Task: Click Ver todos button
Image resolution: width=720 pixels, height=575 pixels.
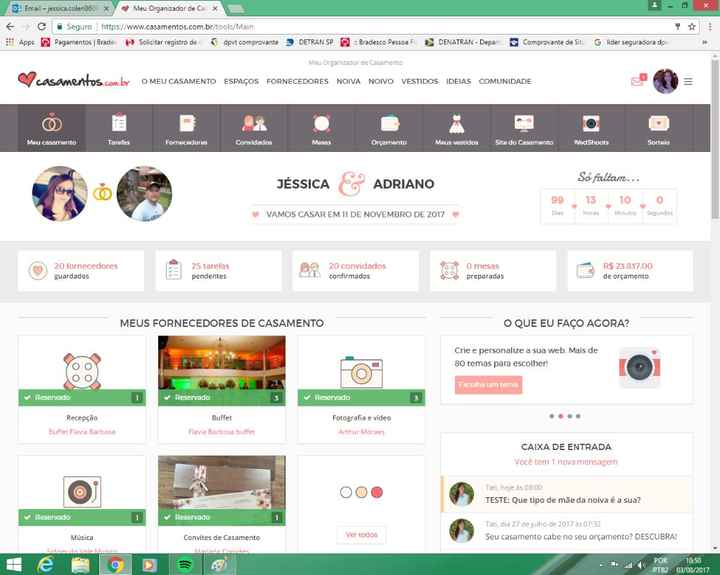Action: (361, 535)
